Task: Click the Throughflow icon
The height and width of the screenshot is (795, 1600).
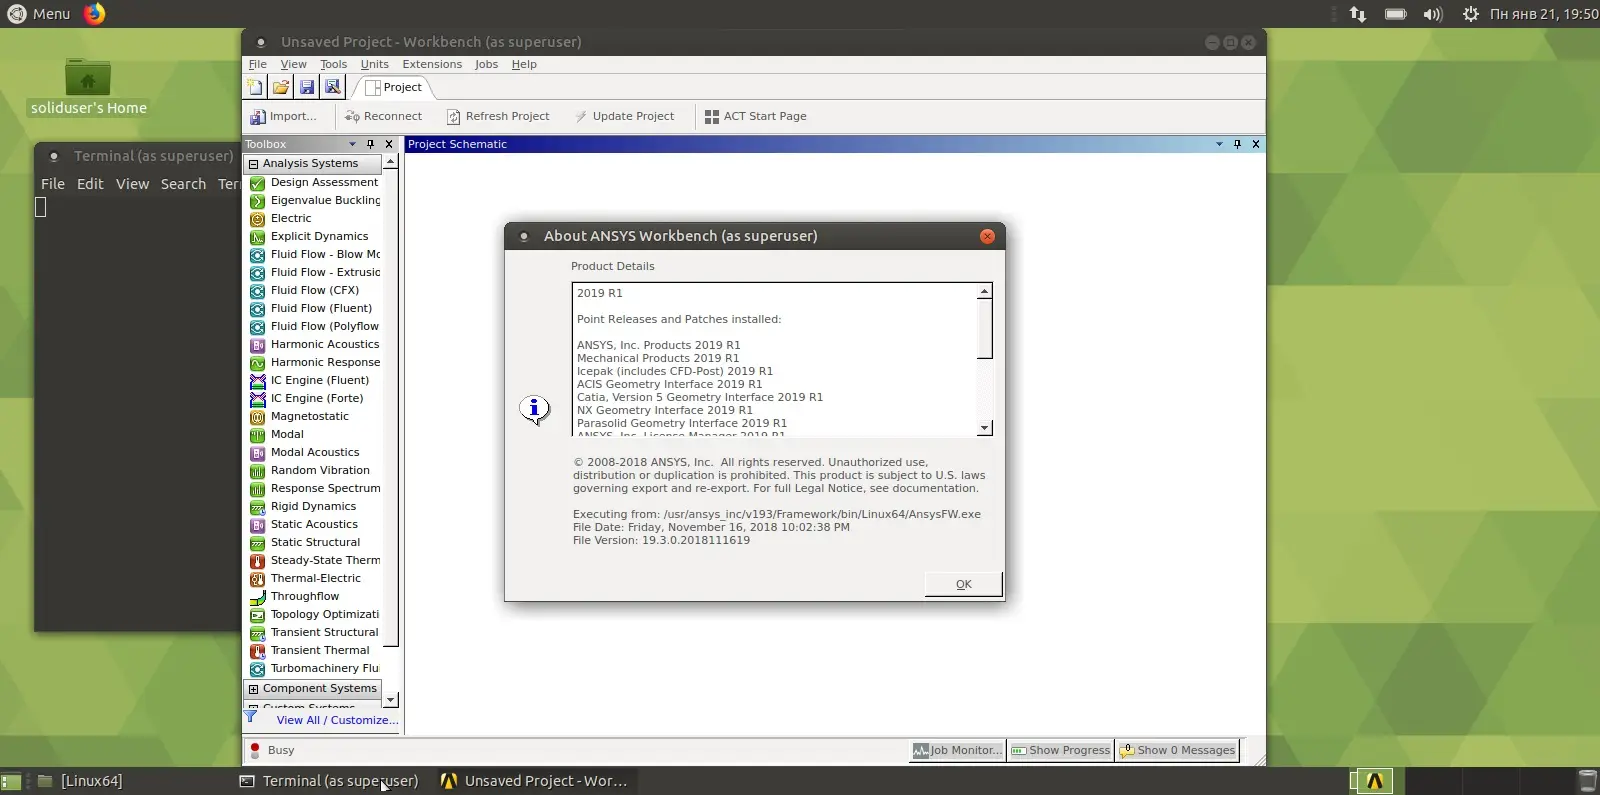Action: (257, 597)
